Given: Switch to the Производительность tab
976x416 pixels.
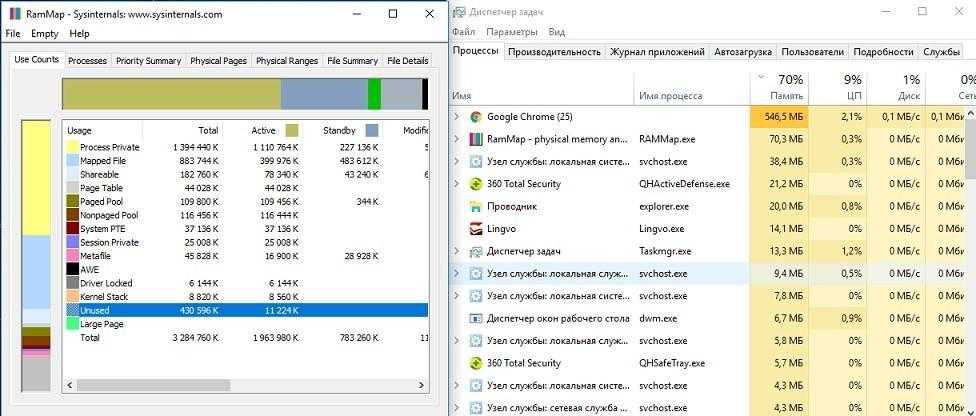Looking at the screenshot, I should [x=554, y=52].
